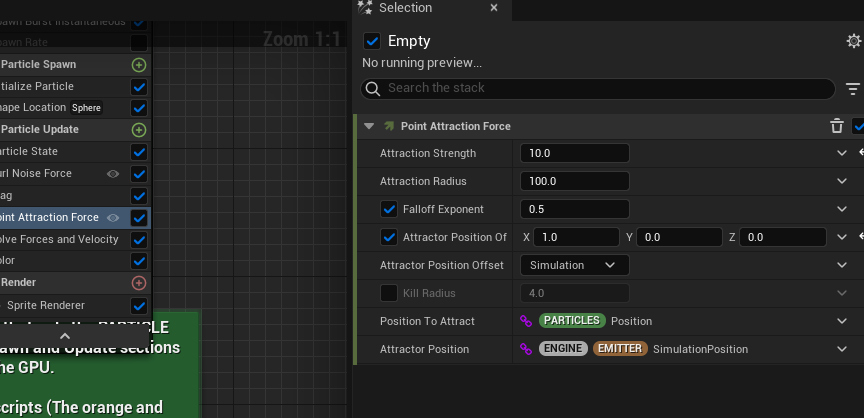Add module to Particle Update section
The image size is (864, 418).
tap(139, 130)
